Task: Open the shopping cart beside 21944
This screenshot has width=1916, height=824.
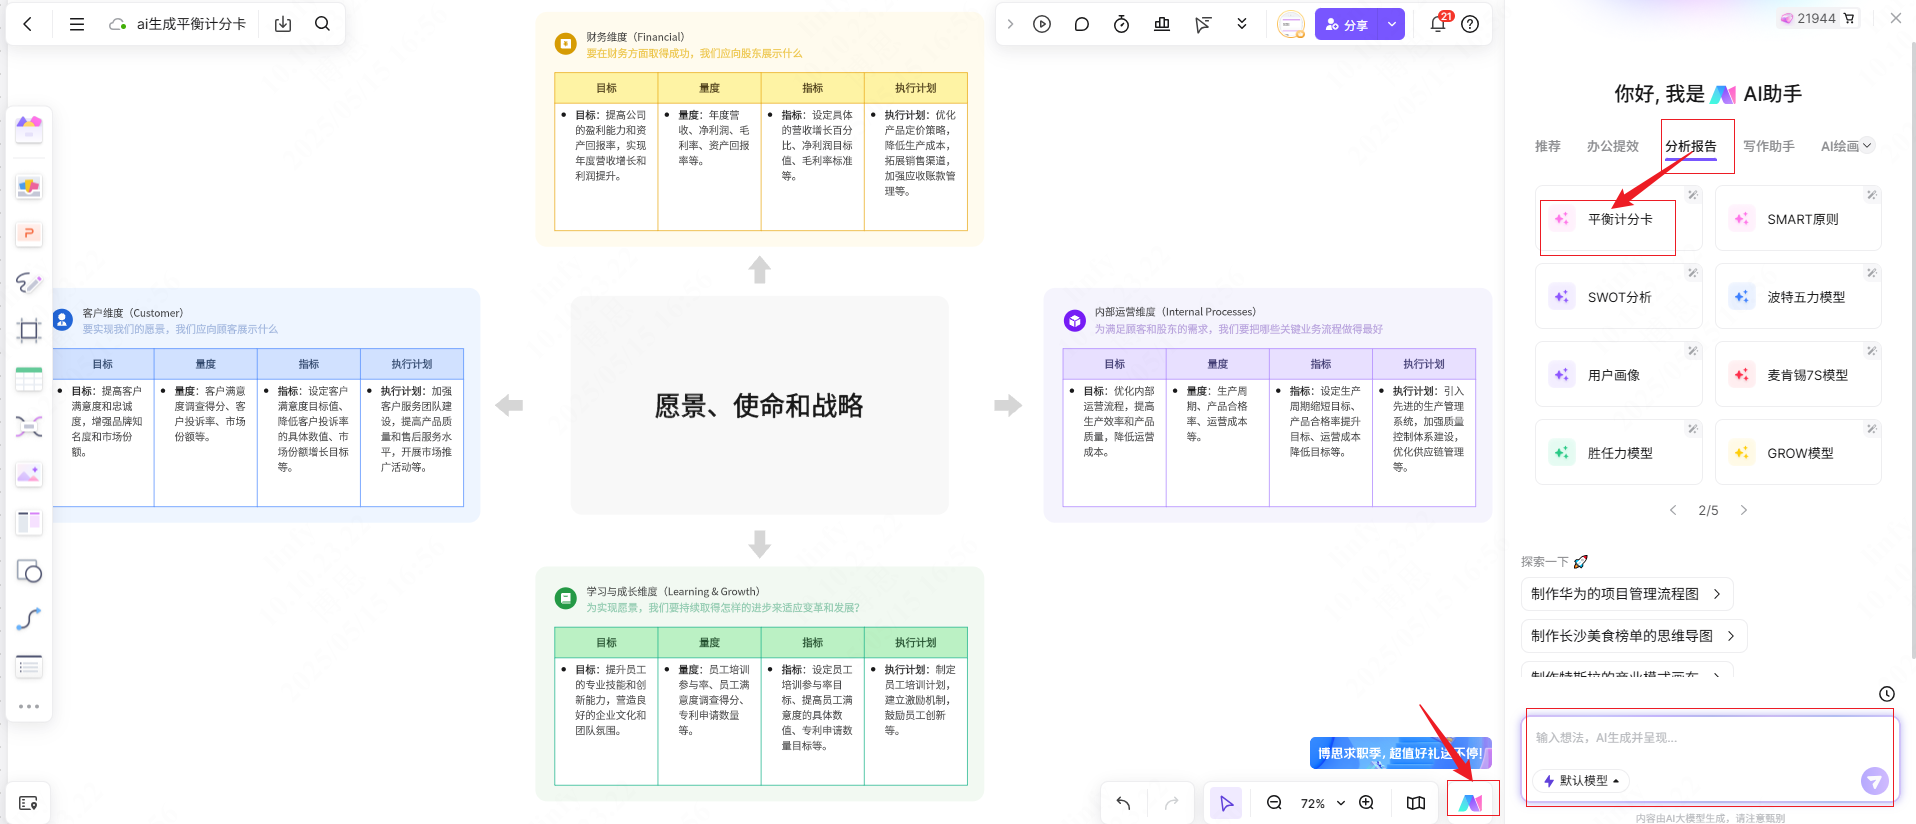Action: pyautogui.click(x=1849, y=18)
